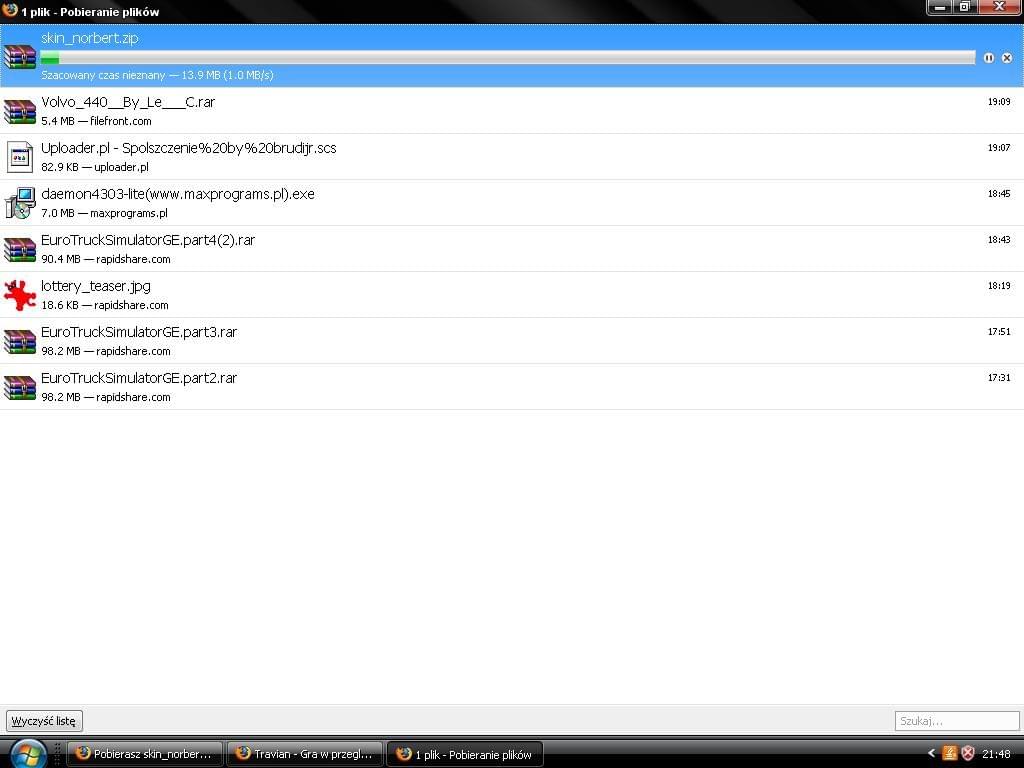Image resolution: width=1024 pixels, height=768 pixels.
Task: Click the red lottery_teaser.jpg image icon
Action: (x=20, y=295)
